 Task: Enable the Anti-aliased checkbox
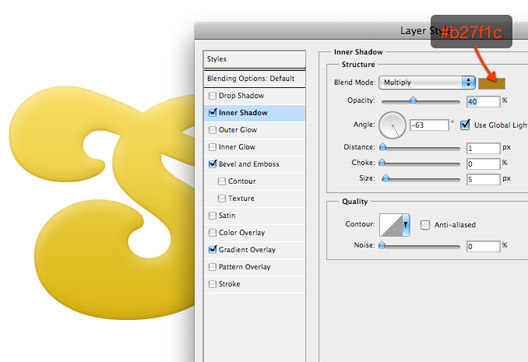pos(425,225)
